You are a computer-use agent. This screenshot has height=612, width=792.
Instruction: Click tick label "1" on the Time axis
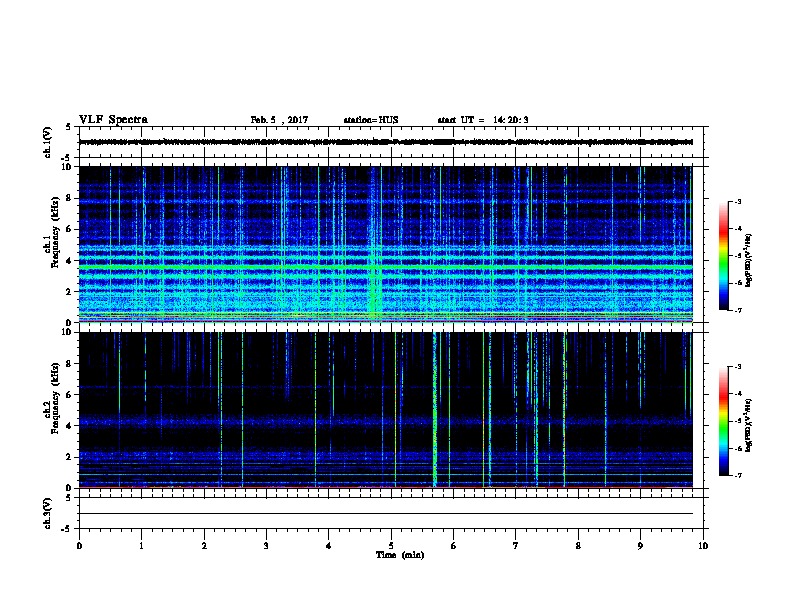[x=141, y=546]
